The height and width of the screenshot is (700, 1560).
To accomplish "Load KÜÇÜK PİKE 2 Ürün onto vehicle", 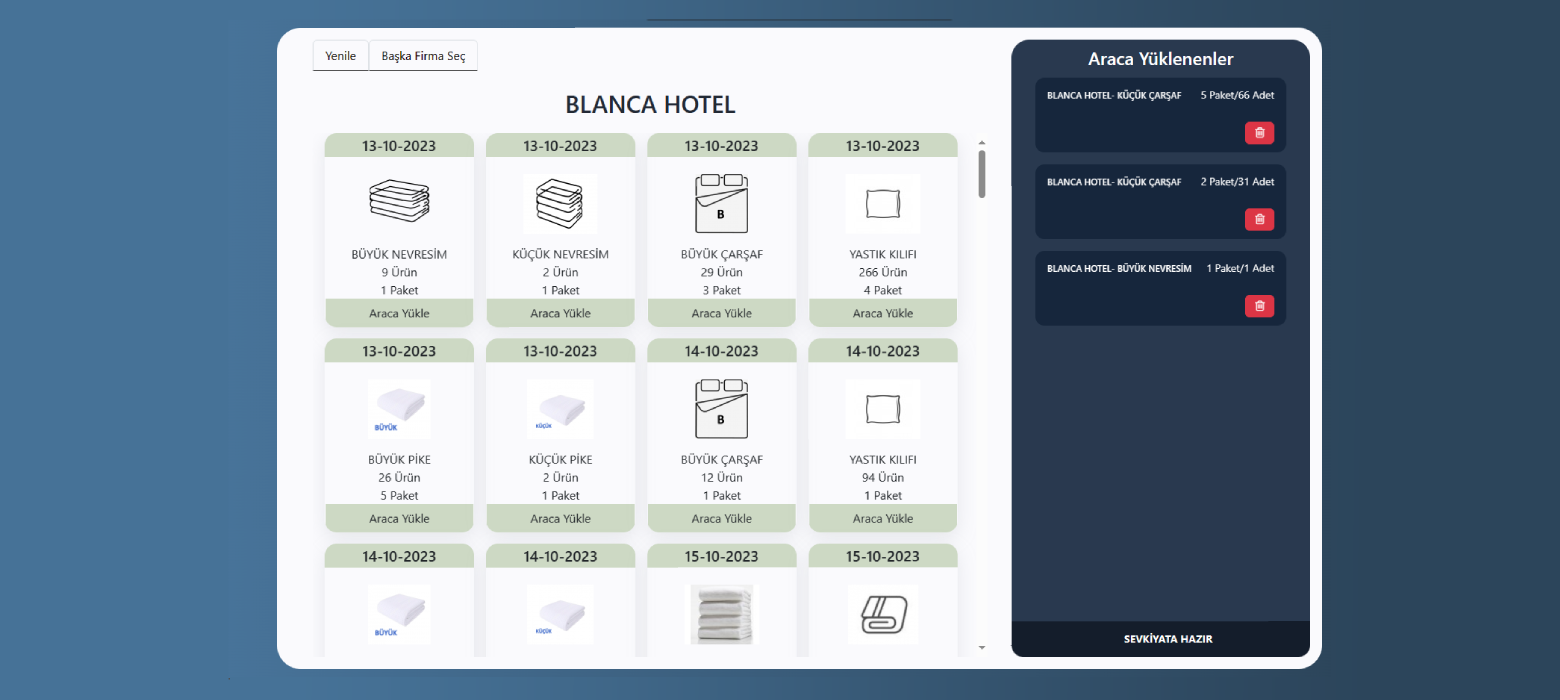I will [x=560, y=518].
